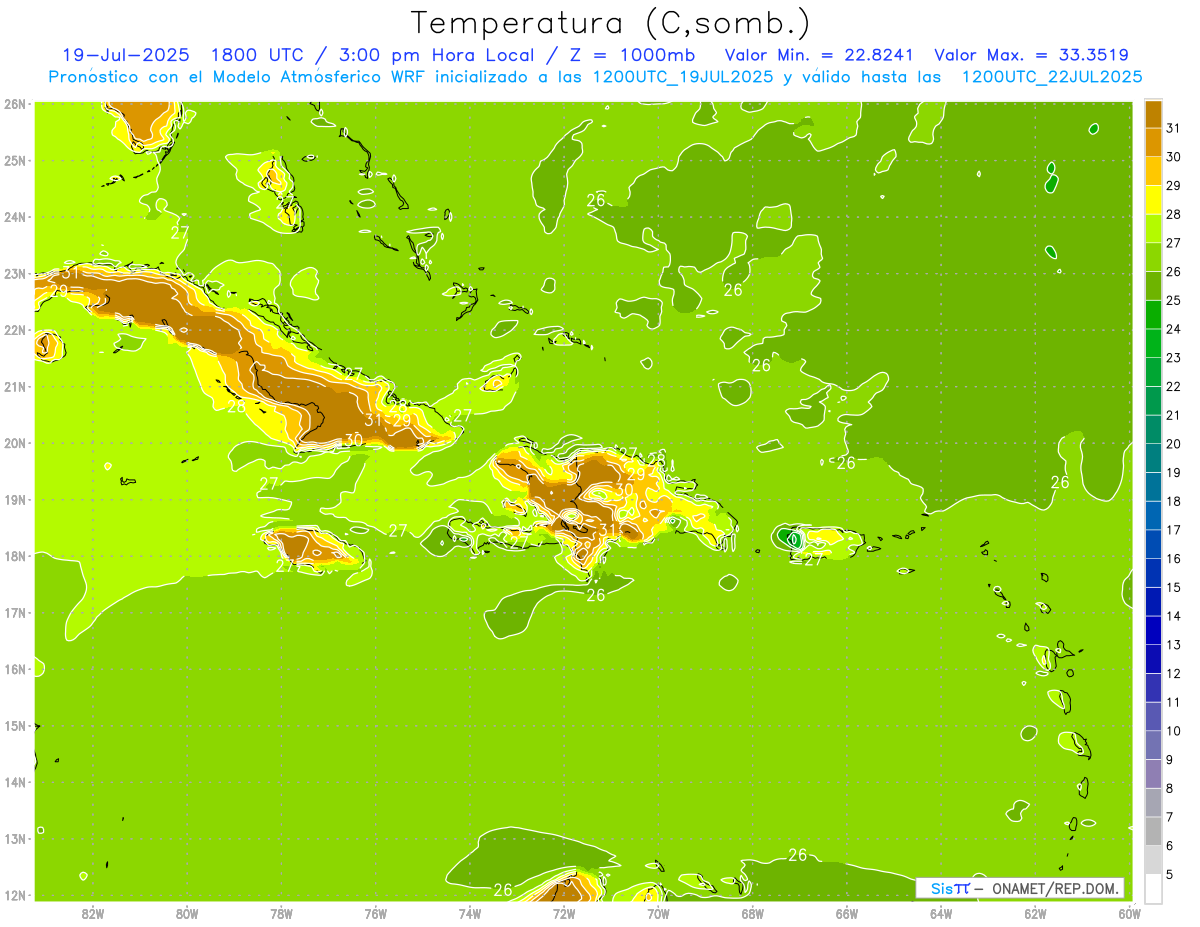Click the "76W" longitude axis label
Image resolution: width=1200 pixels, height=927 pixels.
(376, 912)
